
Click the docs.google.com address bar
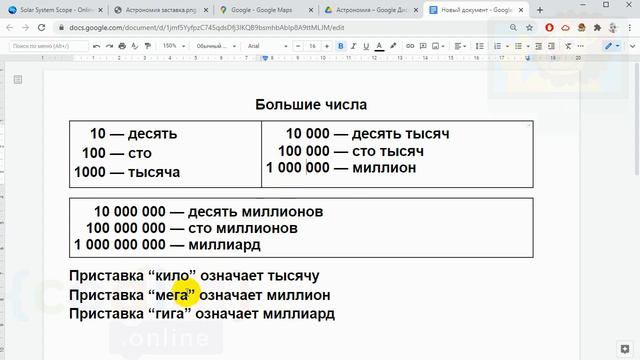pos(282,28)
